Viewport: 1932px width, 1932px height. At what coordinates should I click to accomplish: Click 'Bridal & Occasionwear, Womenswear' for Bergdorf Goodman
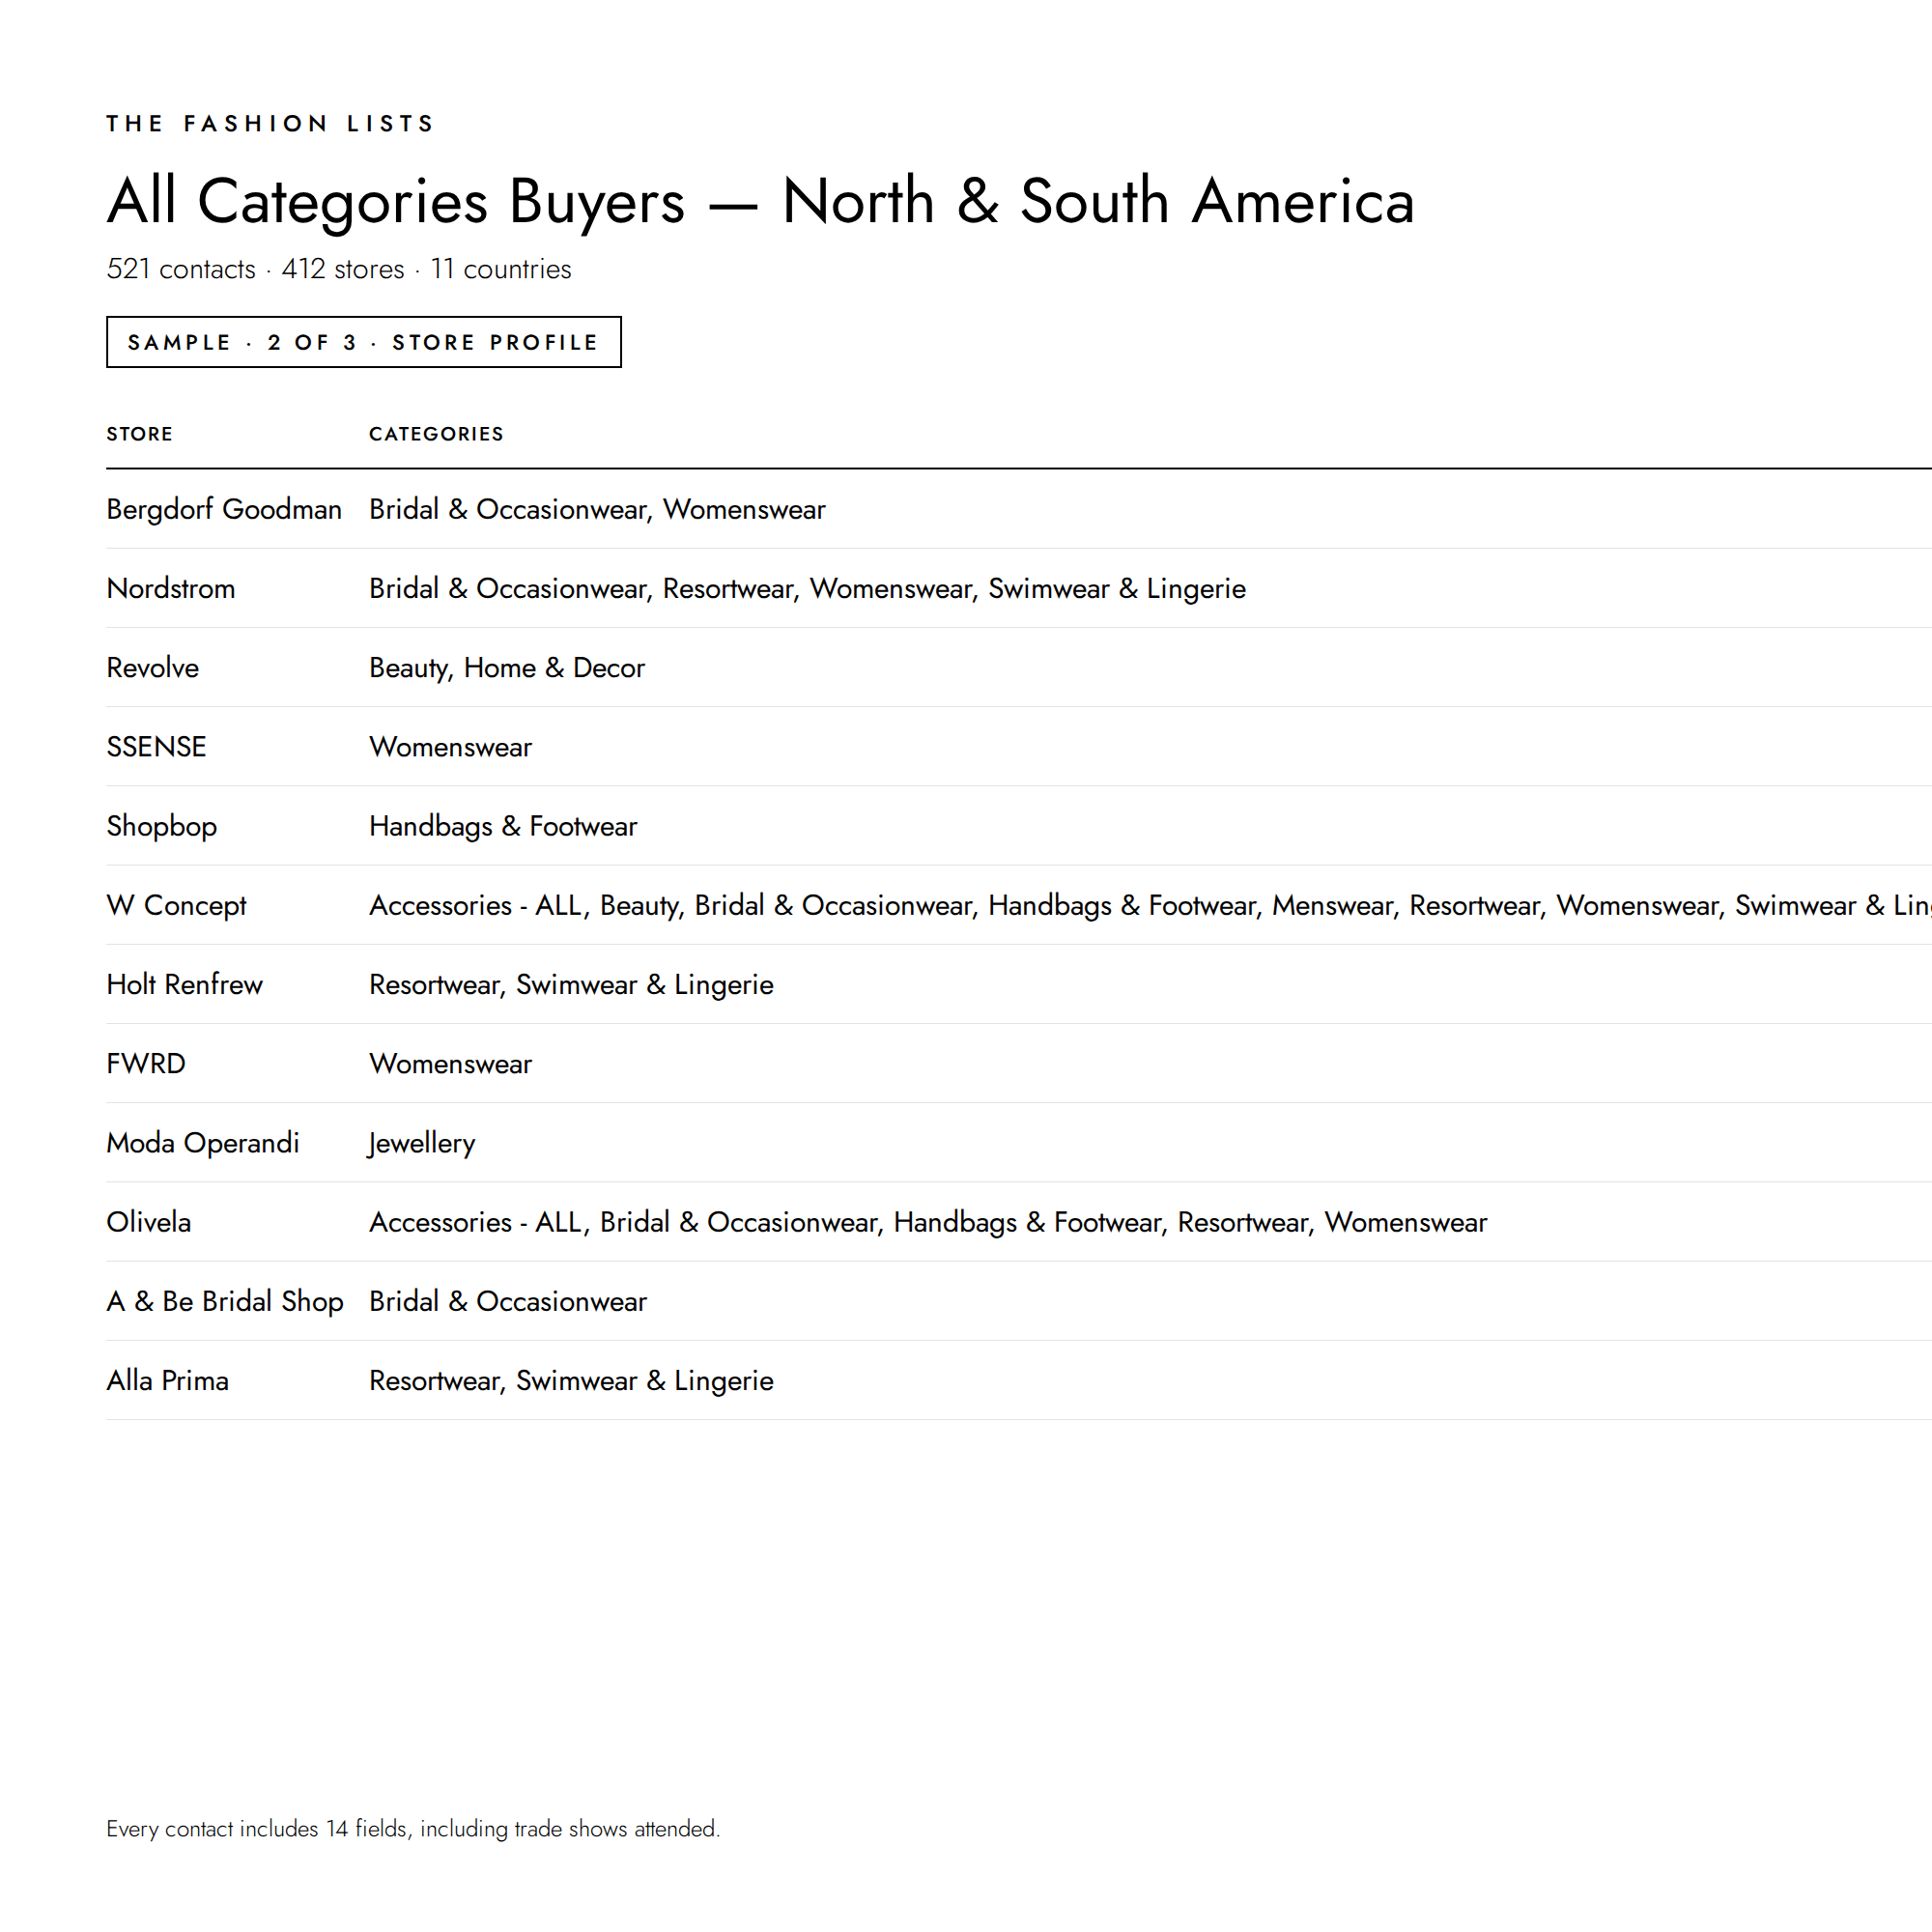pos(597,509)
